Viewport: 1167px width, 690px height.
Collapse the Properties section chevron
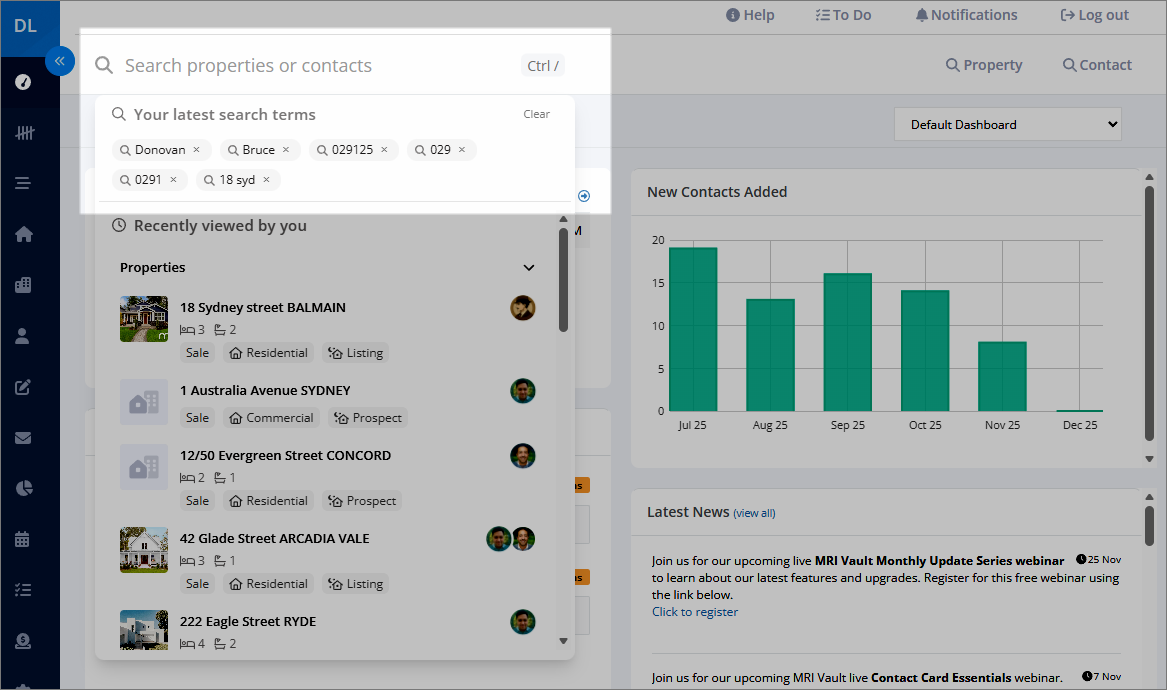tap(528, 267)
